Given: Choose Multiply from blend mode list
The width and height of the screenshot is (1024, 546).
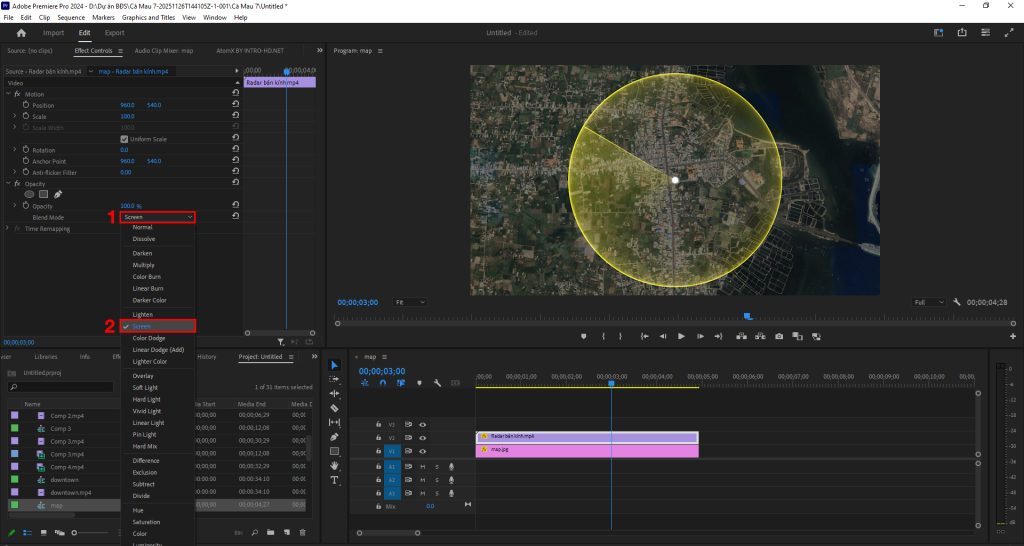Looking at the screenshot, I should 144,265.
